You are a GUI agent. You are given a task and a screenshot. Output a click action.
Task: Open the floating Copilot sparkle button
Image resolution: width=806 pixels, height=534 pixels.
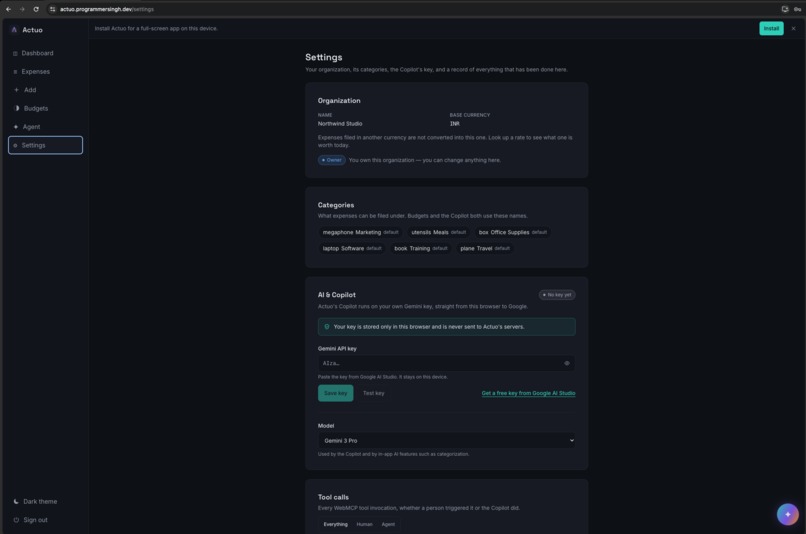click(x=787, y=514)
